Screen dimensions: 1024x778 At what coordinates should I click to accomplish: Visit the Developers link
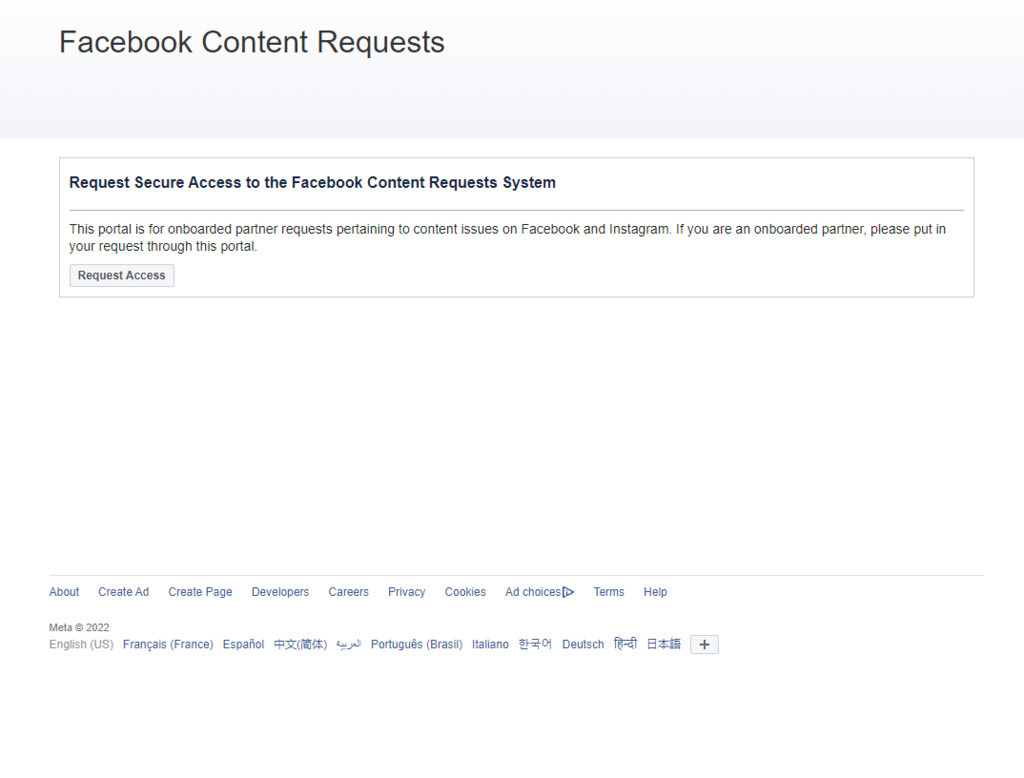280,592
